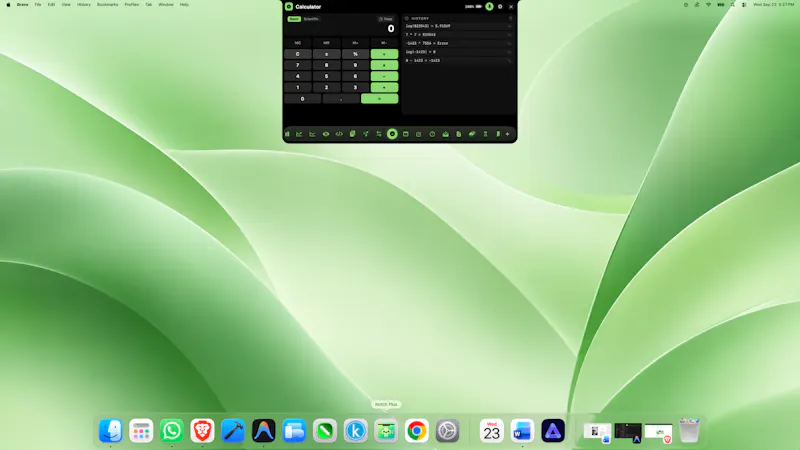Click the plus icon in bottom toolbar

tap(508, 134)
